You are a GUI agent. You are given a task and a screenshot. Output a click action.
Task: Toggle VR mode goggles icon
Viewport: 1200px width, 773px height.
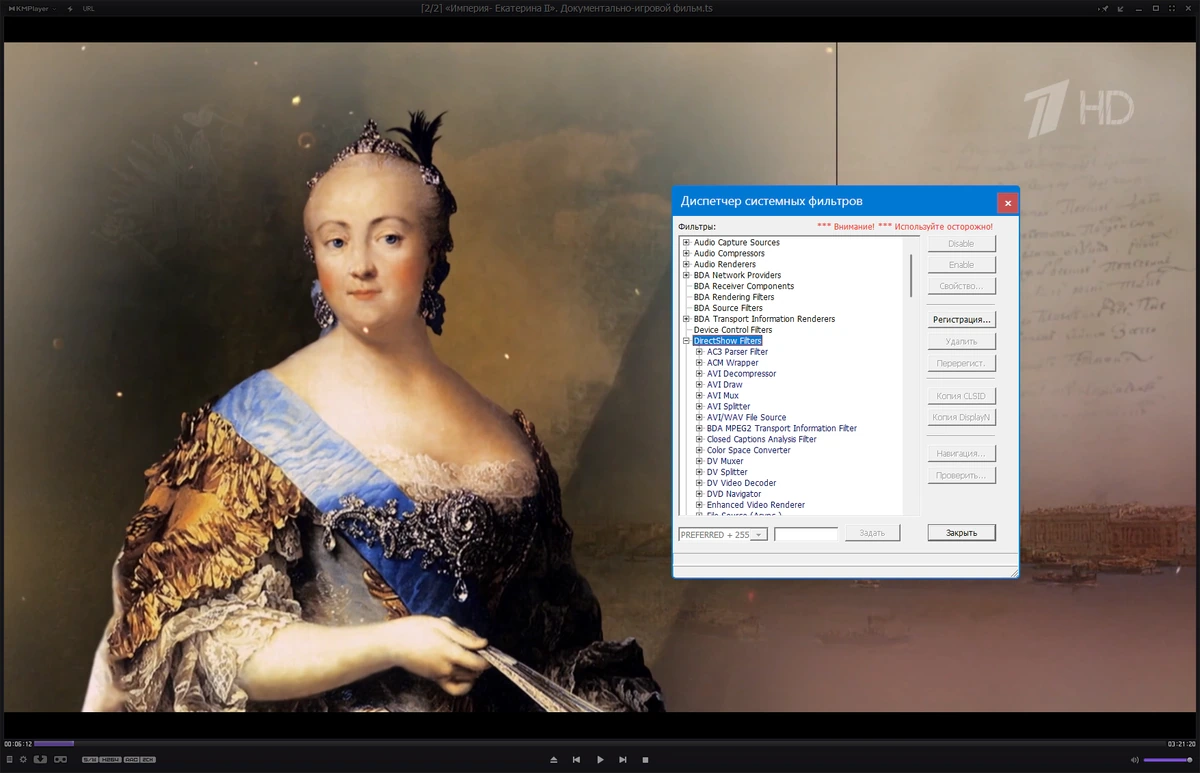(60, 760)
